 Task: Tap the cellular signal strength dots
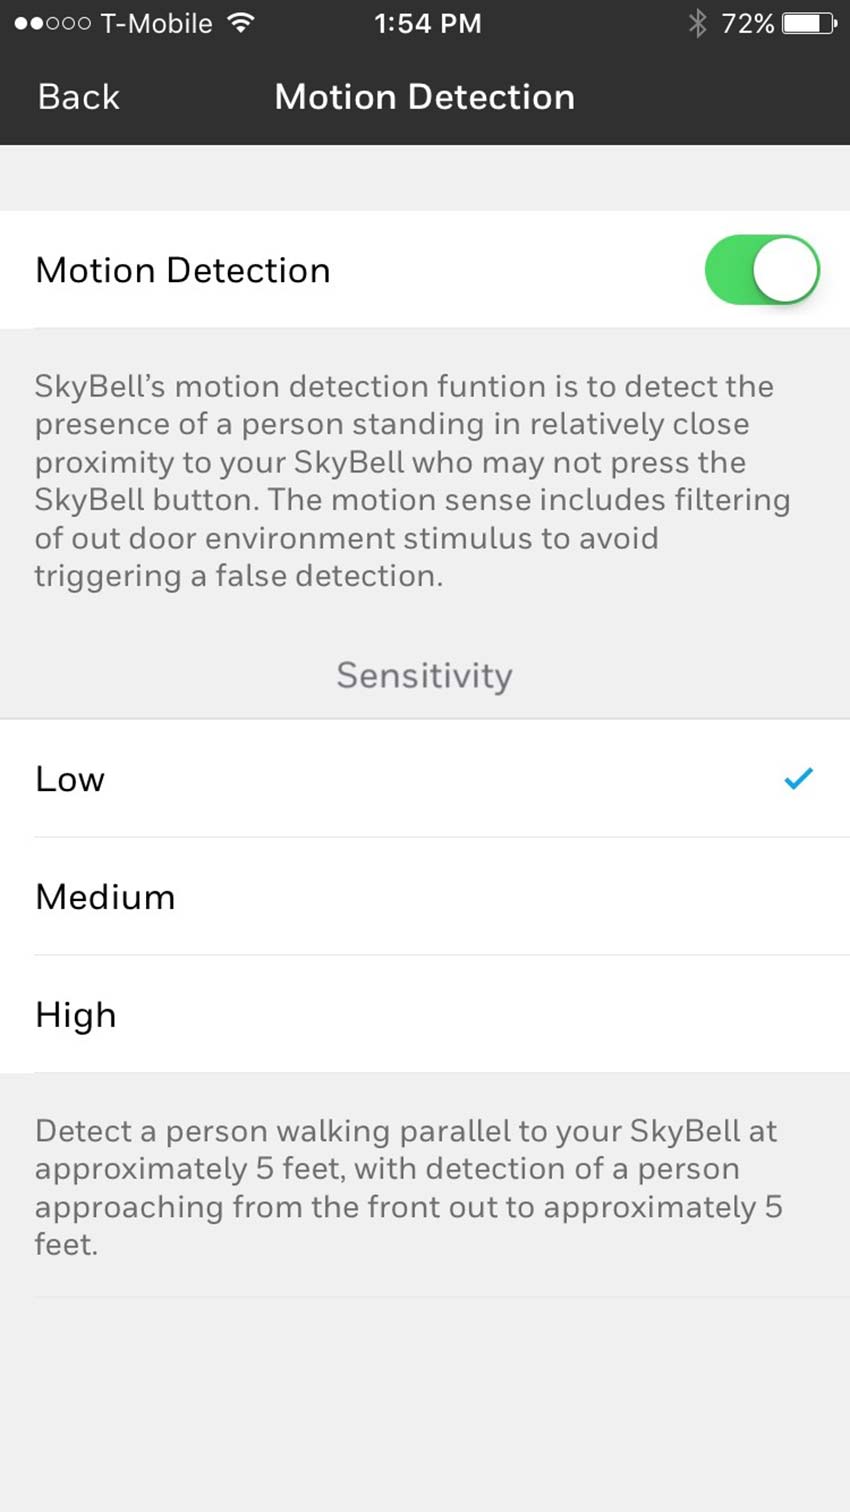[52, 23]
